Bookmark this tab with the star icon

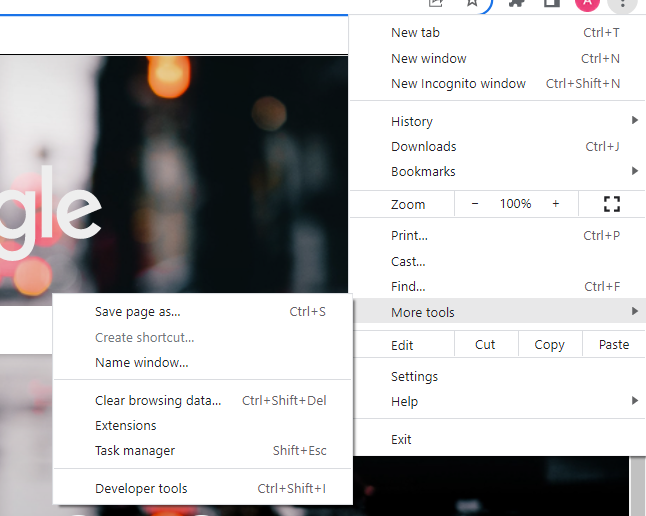point(472,3)
